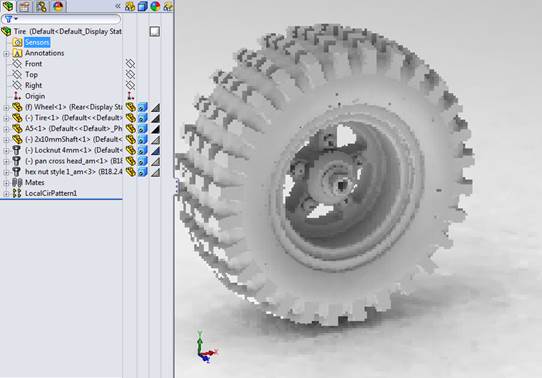Expand the (-) Tire<1> component

point(6,119)
